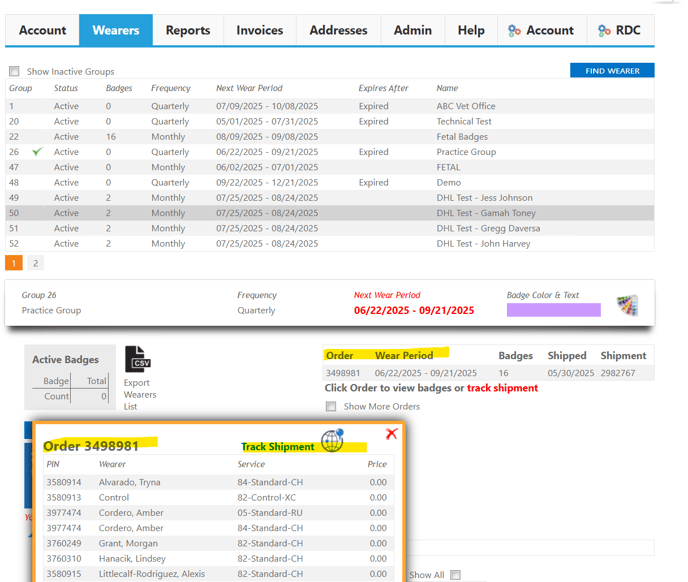The width and height of the screenshot is (688, 582).
Task: Select the Demo group row
Action: (x=330, y=183)
